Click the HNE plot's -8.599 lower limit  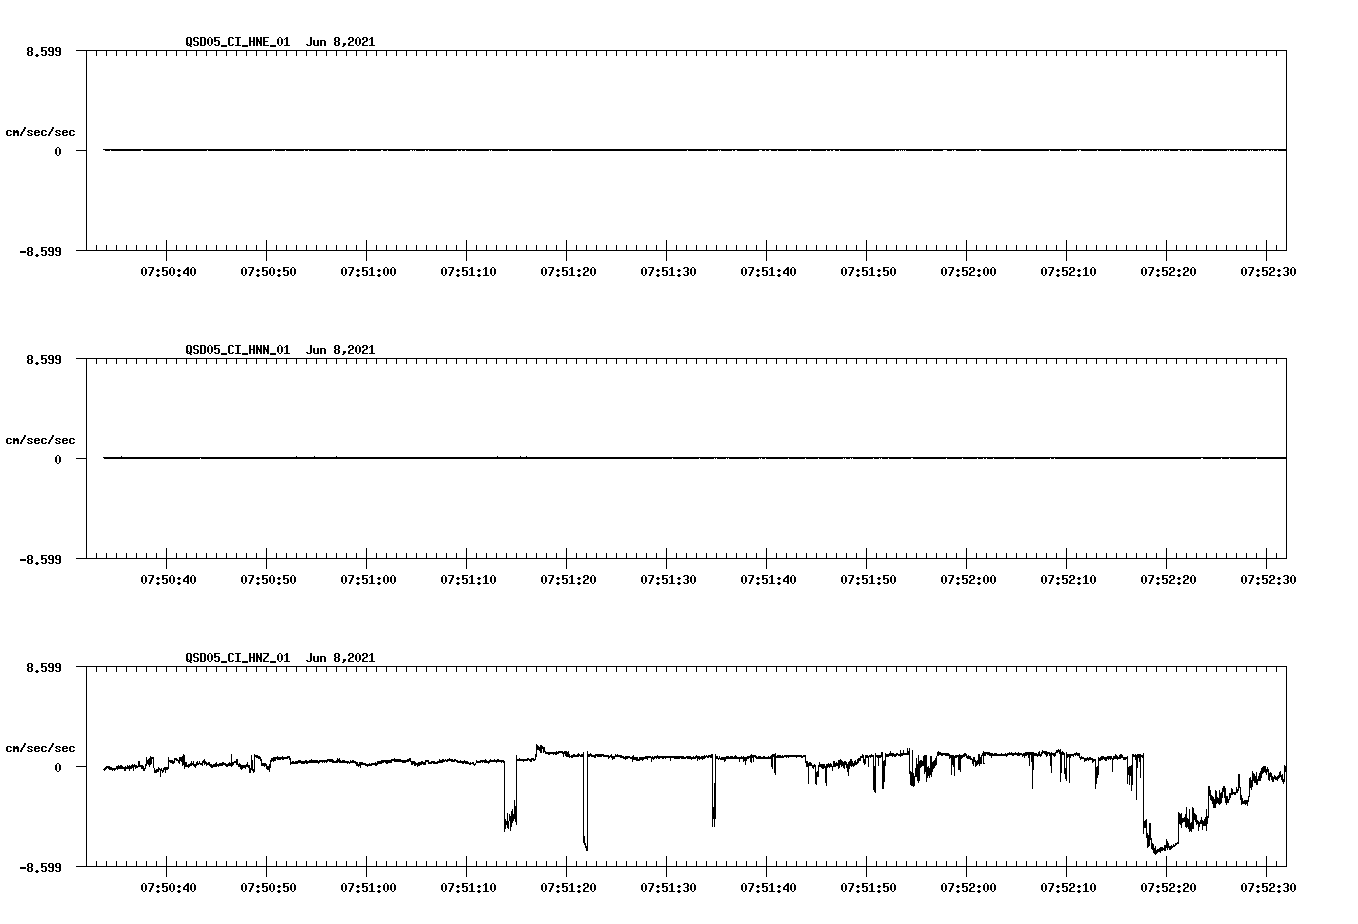pyautogui.click(x=39, y=251)
